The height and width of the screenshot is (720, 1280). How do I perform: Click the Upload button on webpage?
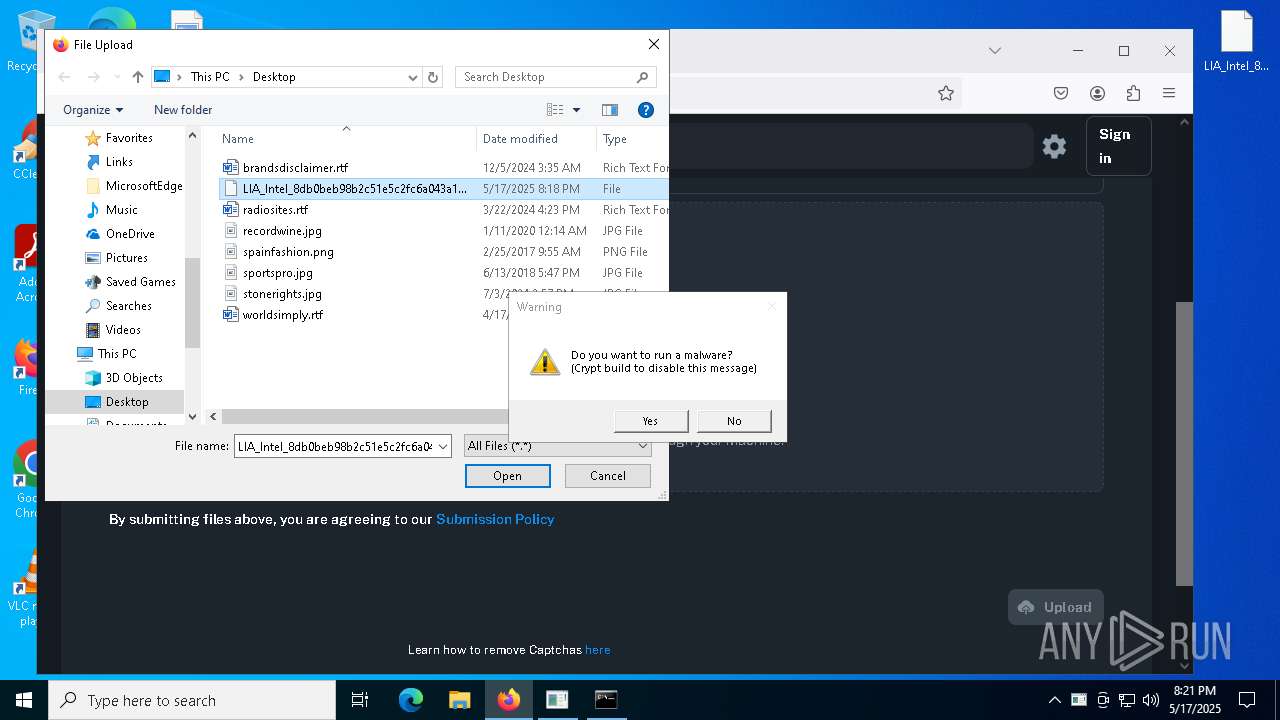point(1056,607)
